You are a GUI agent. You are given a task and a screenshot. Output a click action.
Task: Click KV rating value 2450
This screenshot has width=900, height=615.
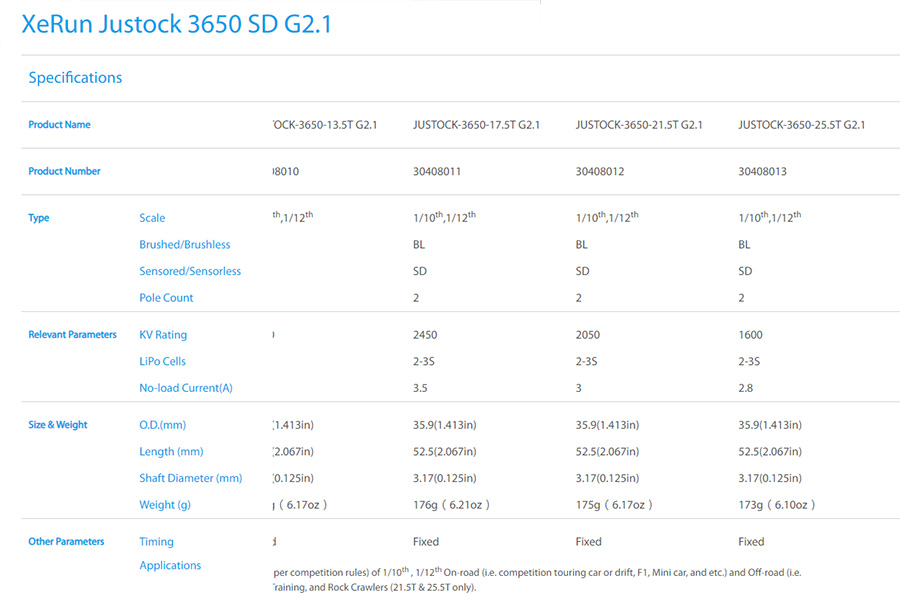425,335
